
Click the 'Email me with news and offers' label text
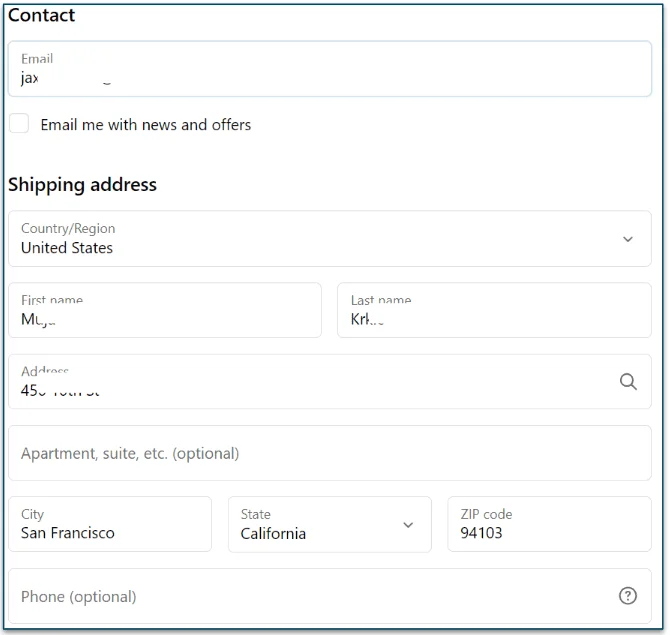pos(146,125)
